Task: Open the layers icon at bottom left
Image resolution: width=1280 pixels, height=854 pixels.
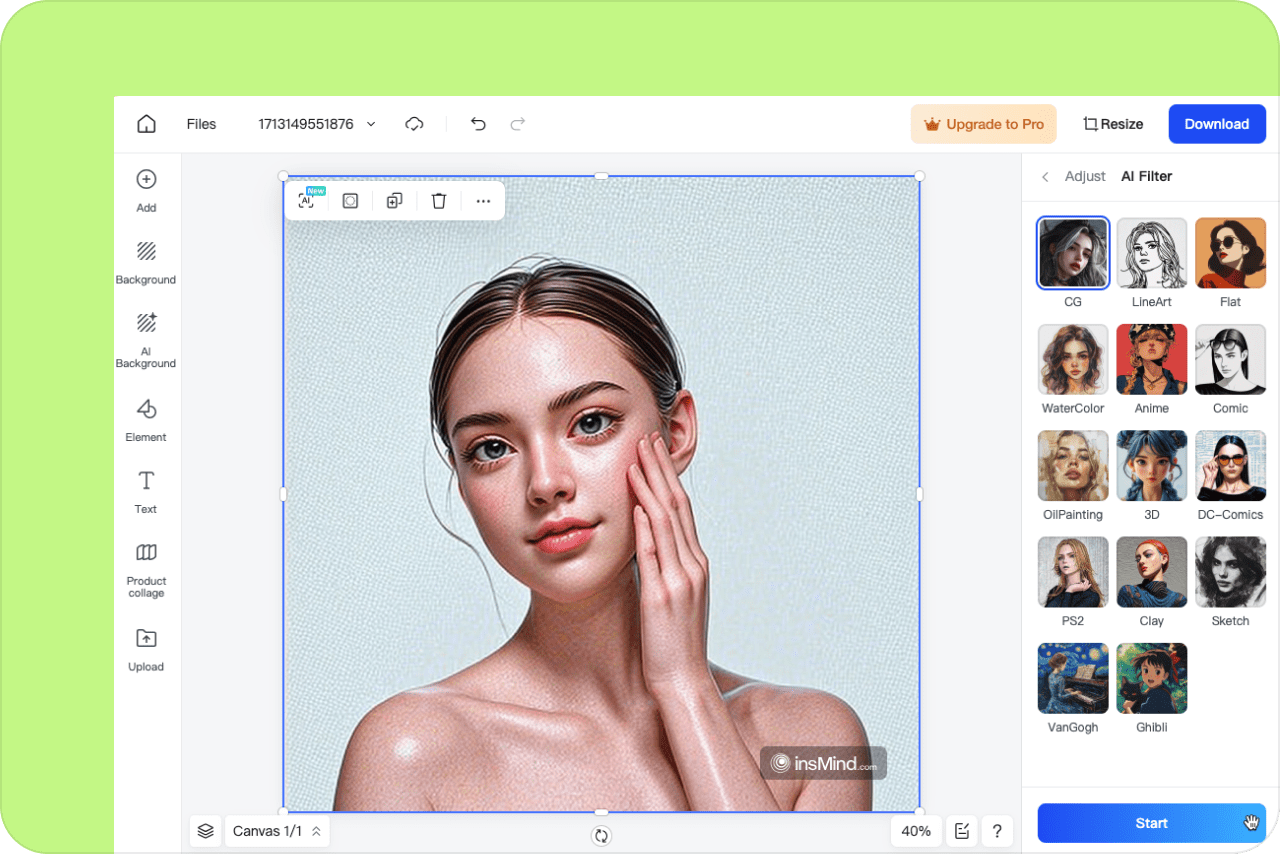Action: tap(205, 831)
